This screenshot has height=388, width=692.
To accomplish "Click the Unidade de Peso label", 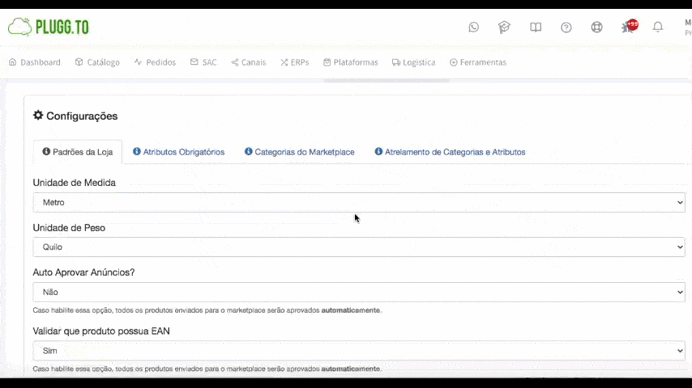I will point(69,228).
